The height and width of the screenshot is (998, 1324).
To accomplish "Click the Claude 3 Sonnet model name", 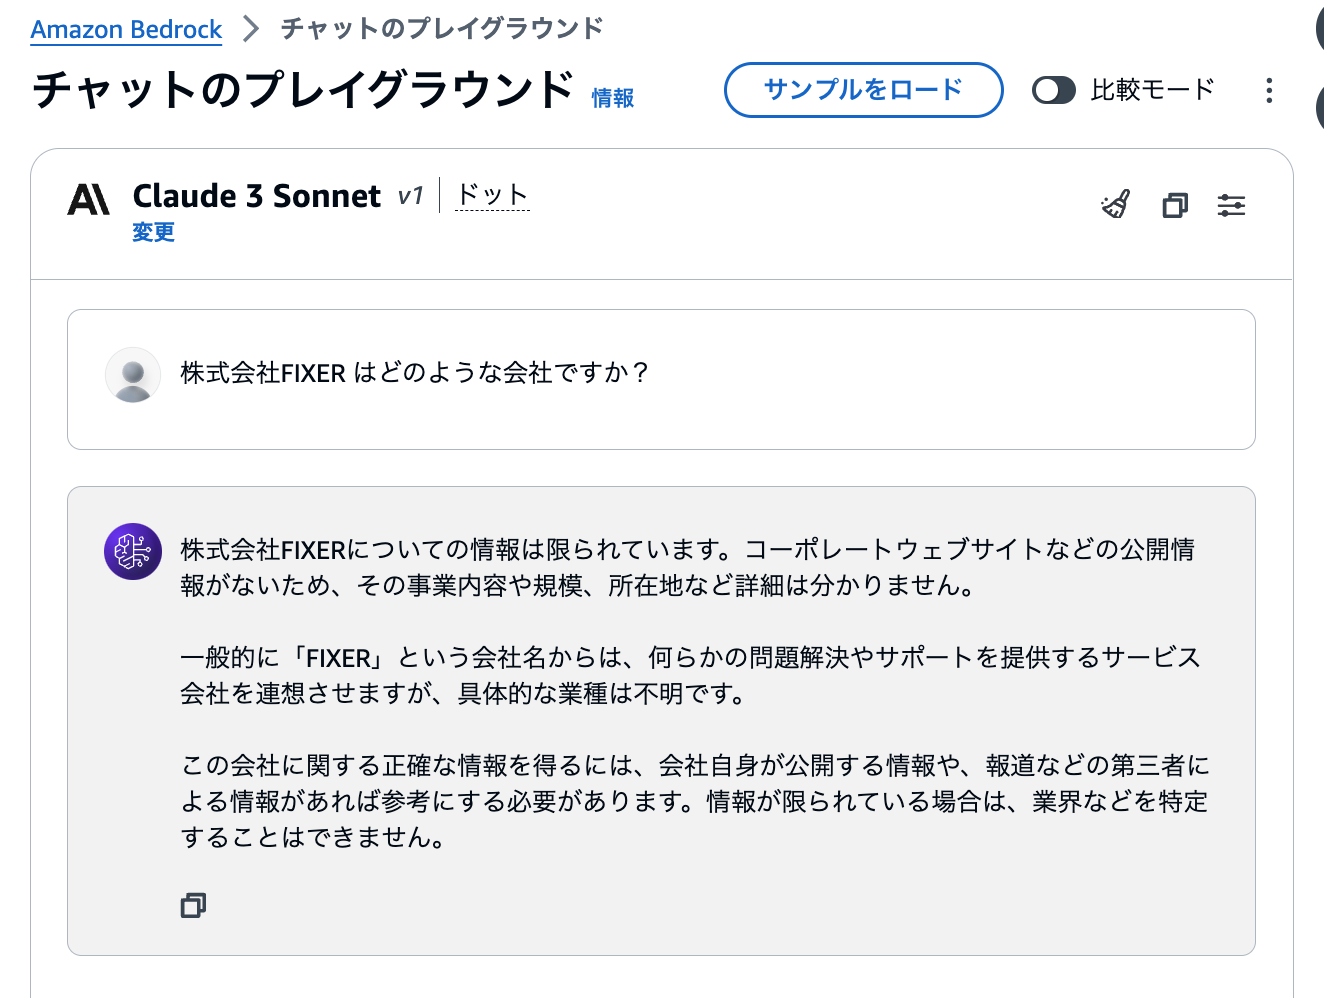I will (256, 196).
